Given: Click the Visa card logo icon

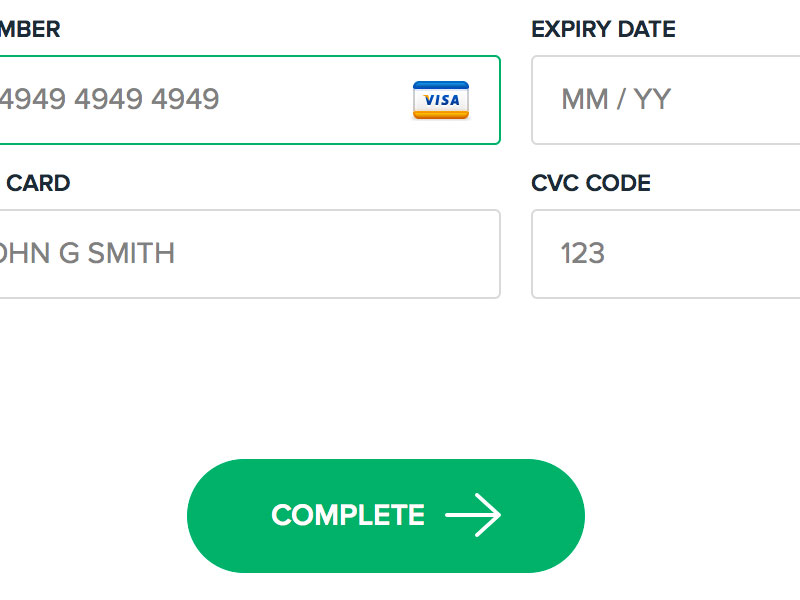Looking at the screenshot, I should coord(441,100).
